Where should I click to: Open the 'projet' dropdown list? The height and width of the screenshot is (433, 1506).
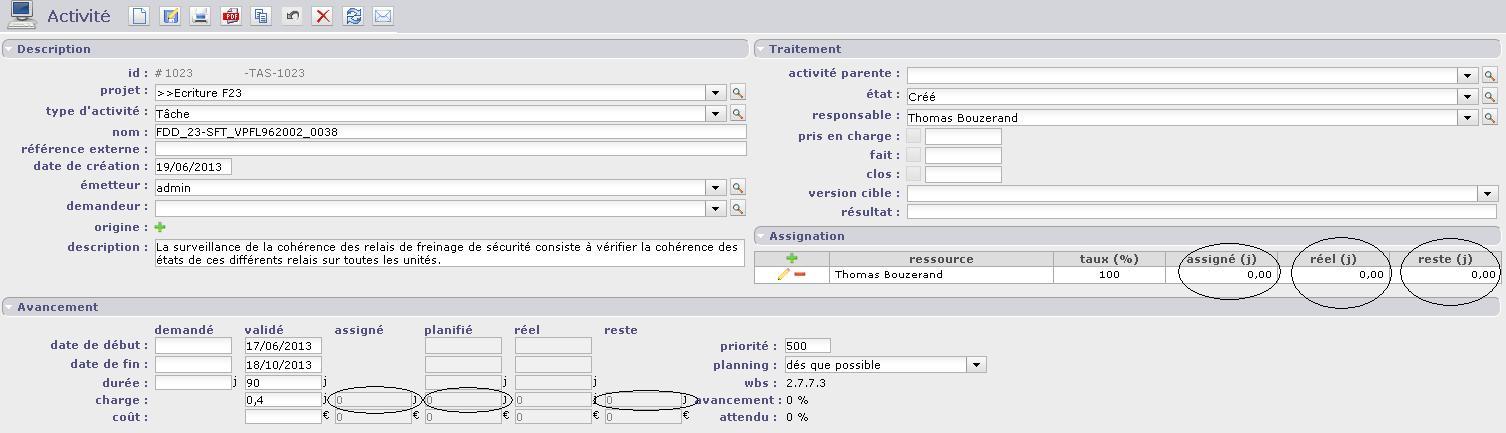pos(715,93)
